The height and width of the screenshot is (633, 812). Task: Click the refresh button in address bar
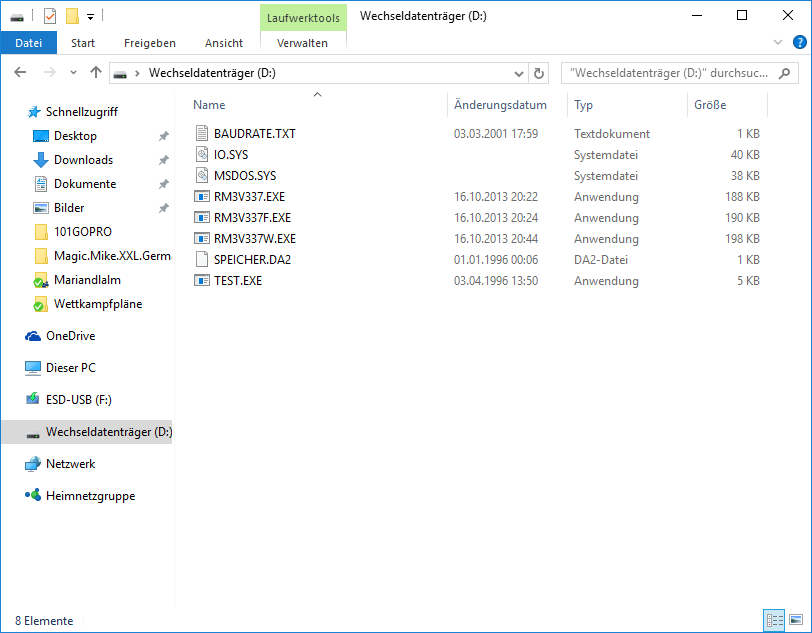click(539, 73)
